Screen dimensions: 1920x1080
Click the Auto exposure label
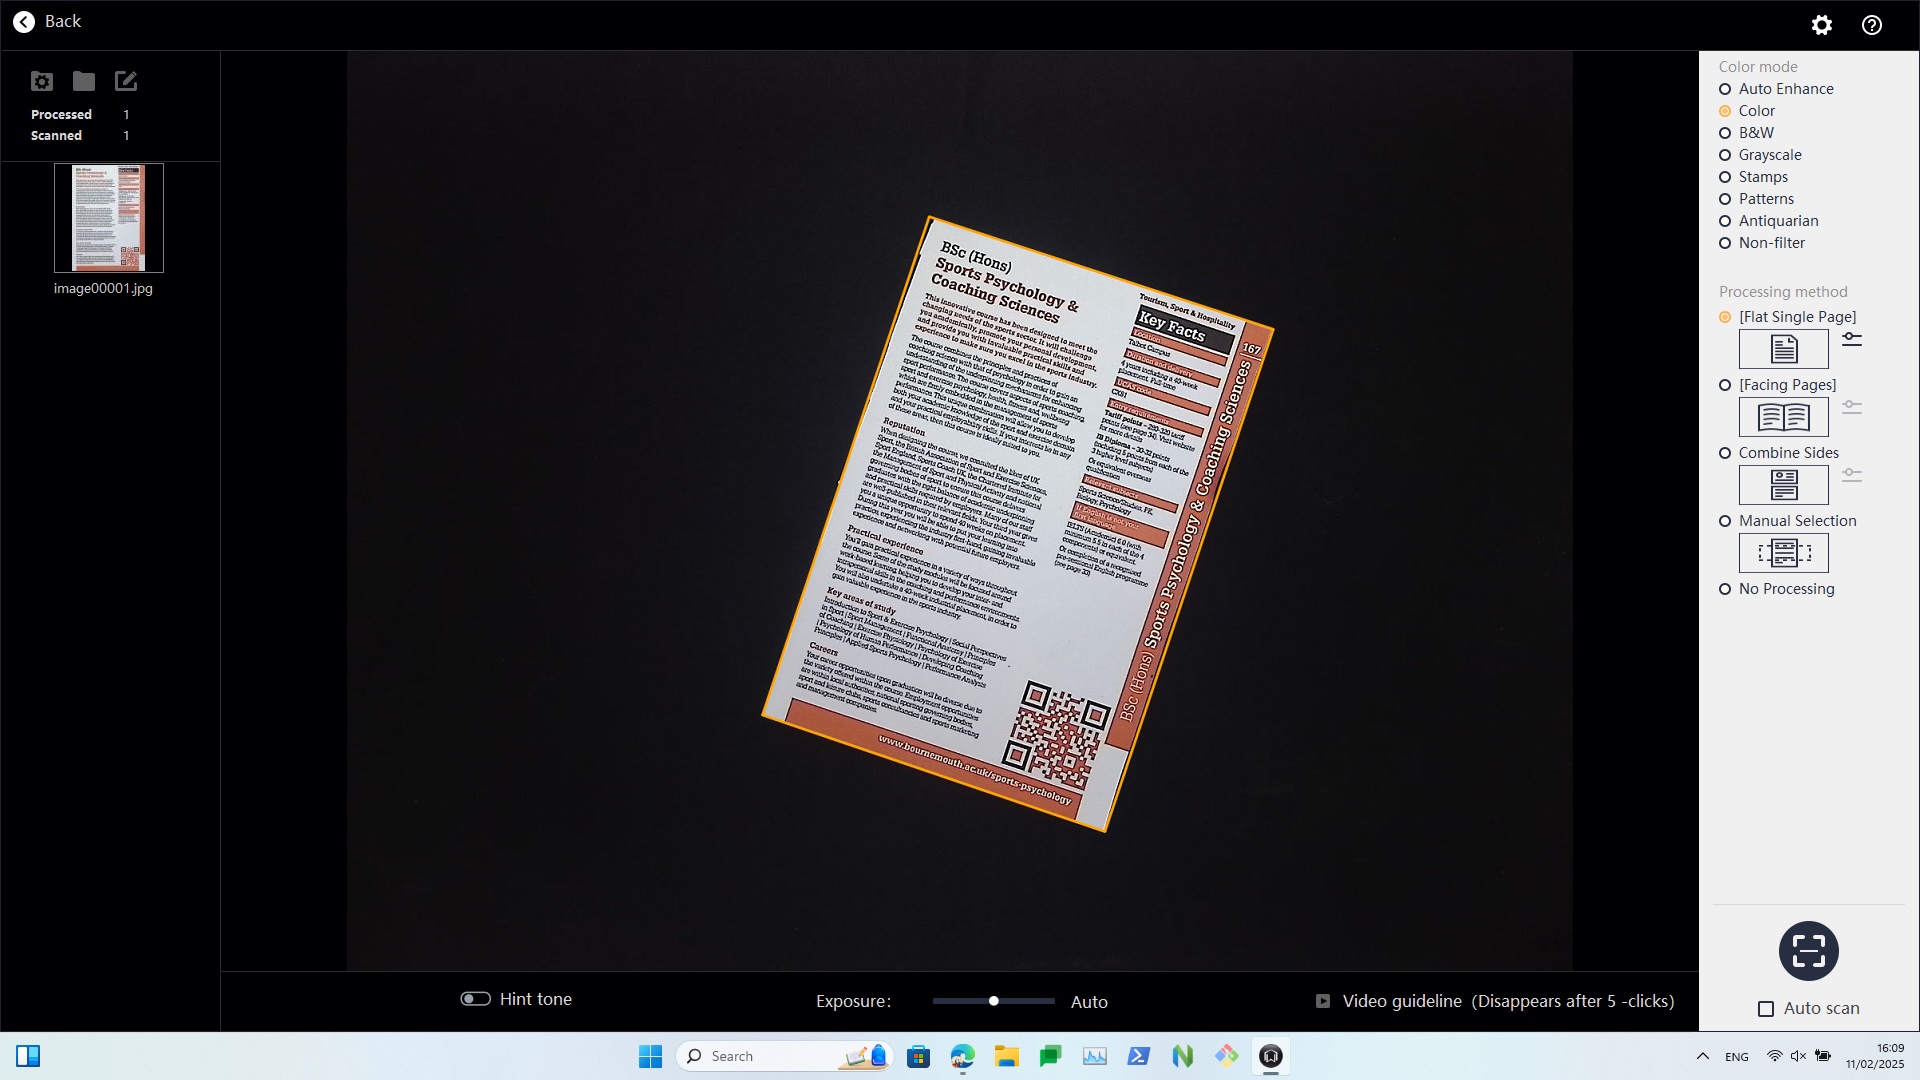tap(1089, 1002)
